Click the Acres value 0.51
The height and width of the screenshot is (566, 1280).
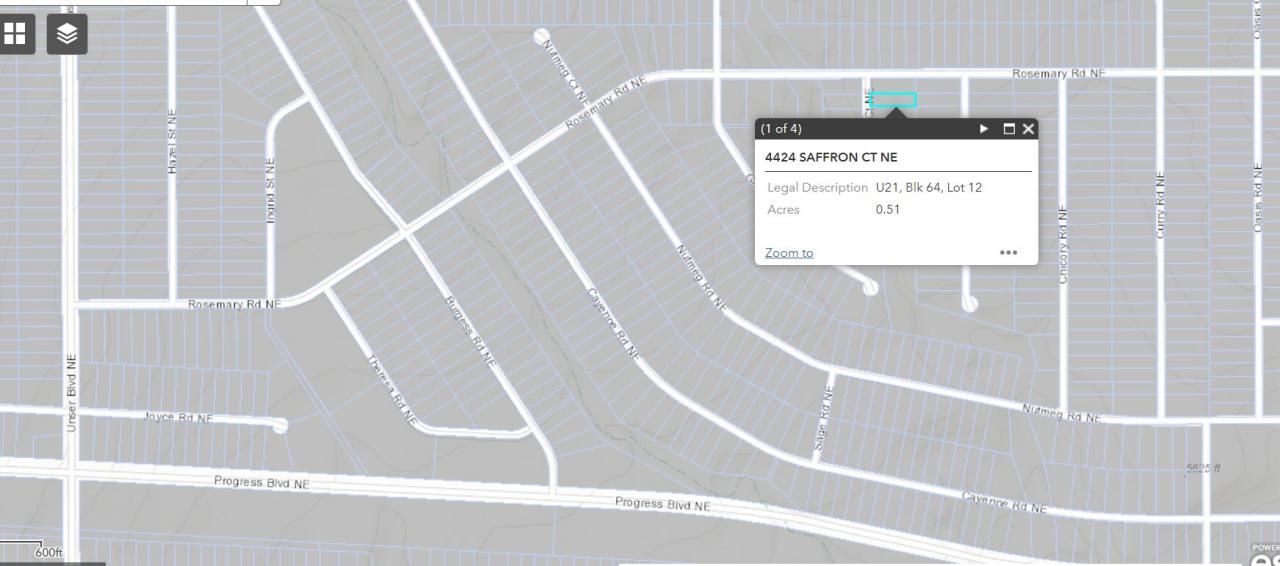point(887,209)
